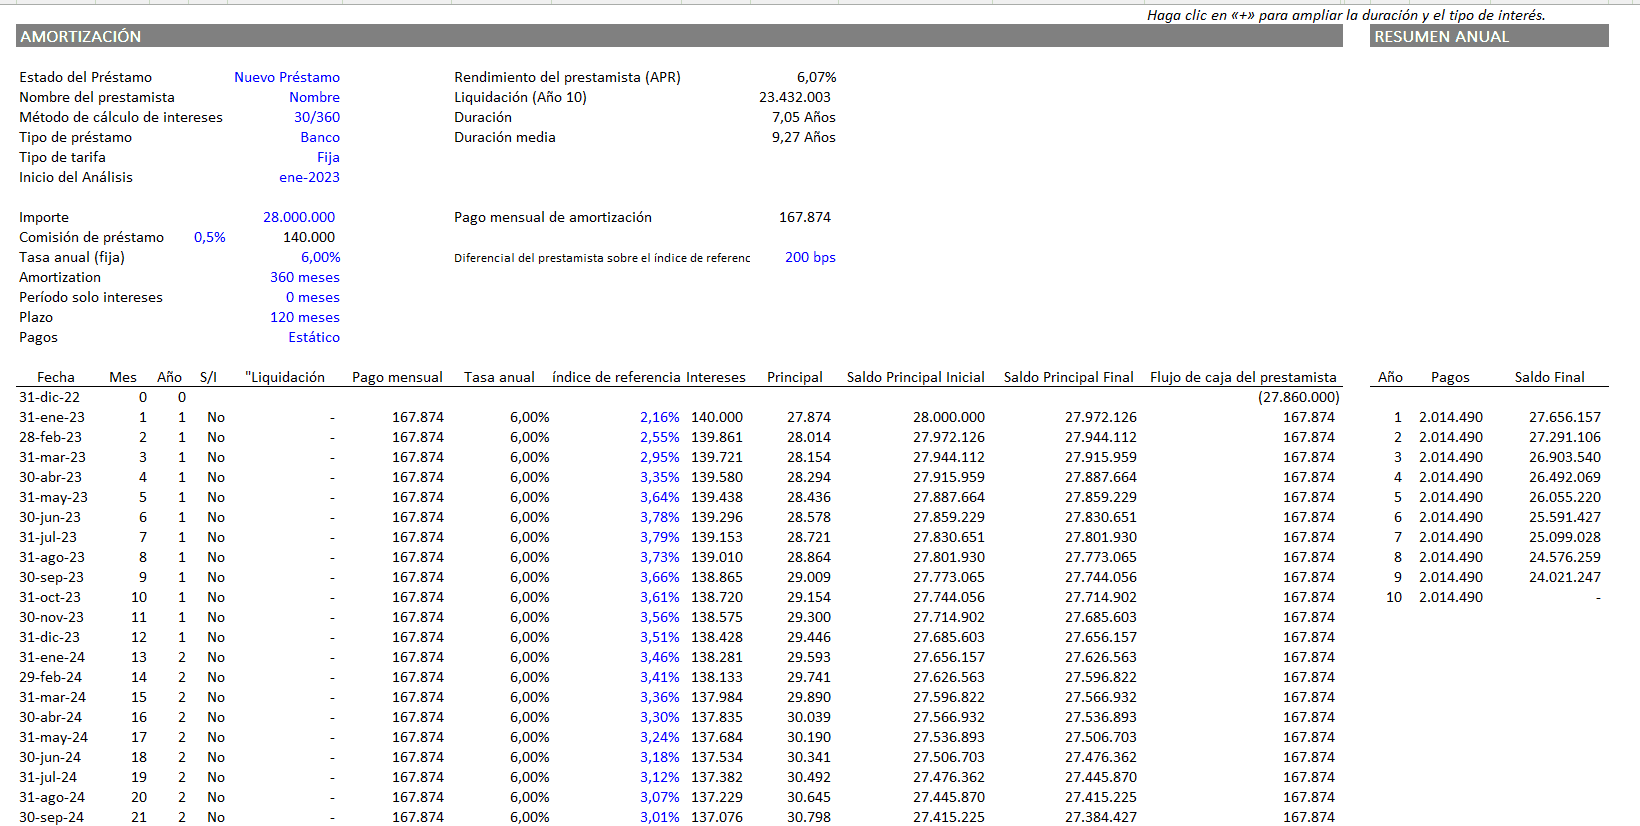Select the 0,5% loan commission rate cell
This screenshot has height=826, width=1640.
(x=209, y=237)
